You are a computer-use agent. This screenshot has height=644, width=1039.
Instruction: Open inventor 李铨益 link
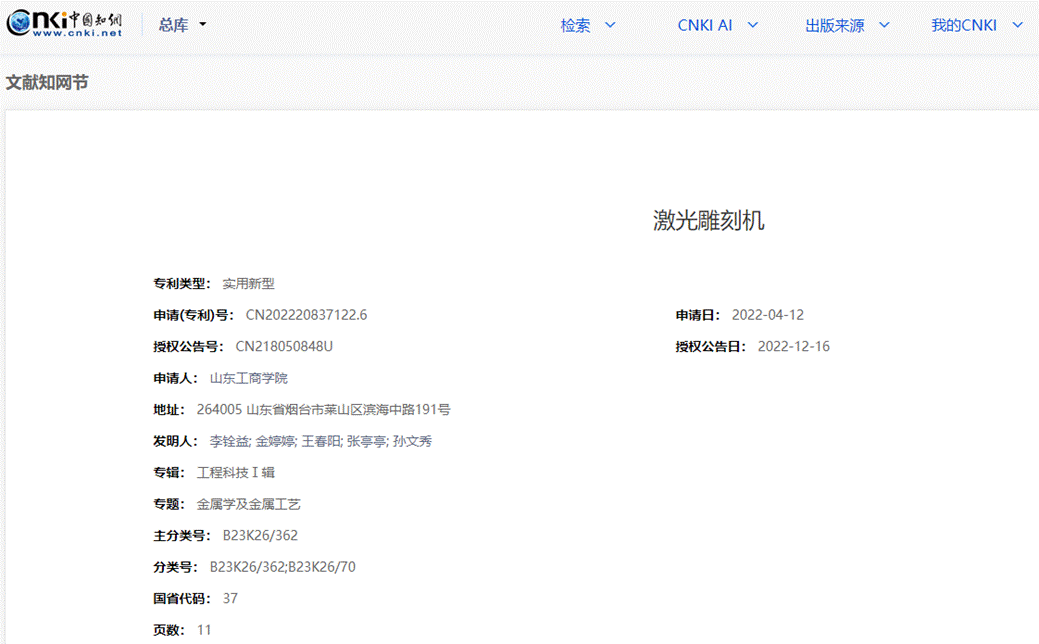(x=229, y=441)
